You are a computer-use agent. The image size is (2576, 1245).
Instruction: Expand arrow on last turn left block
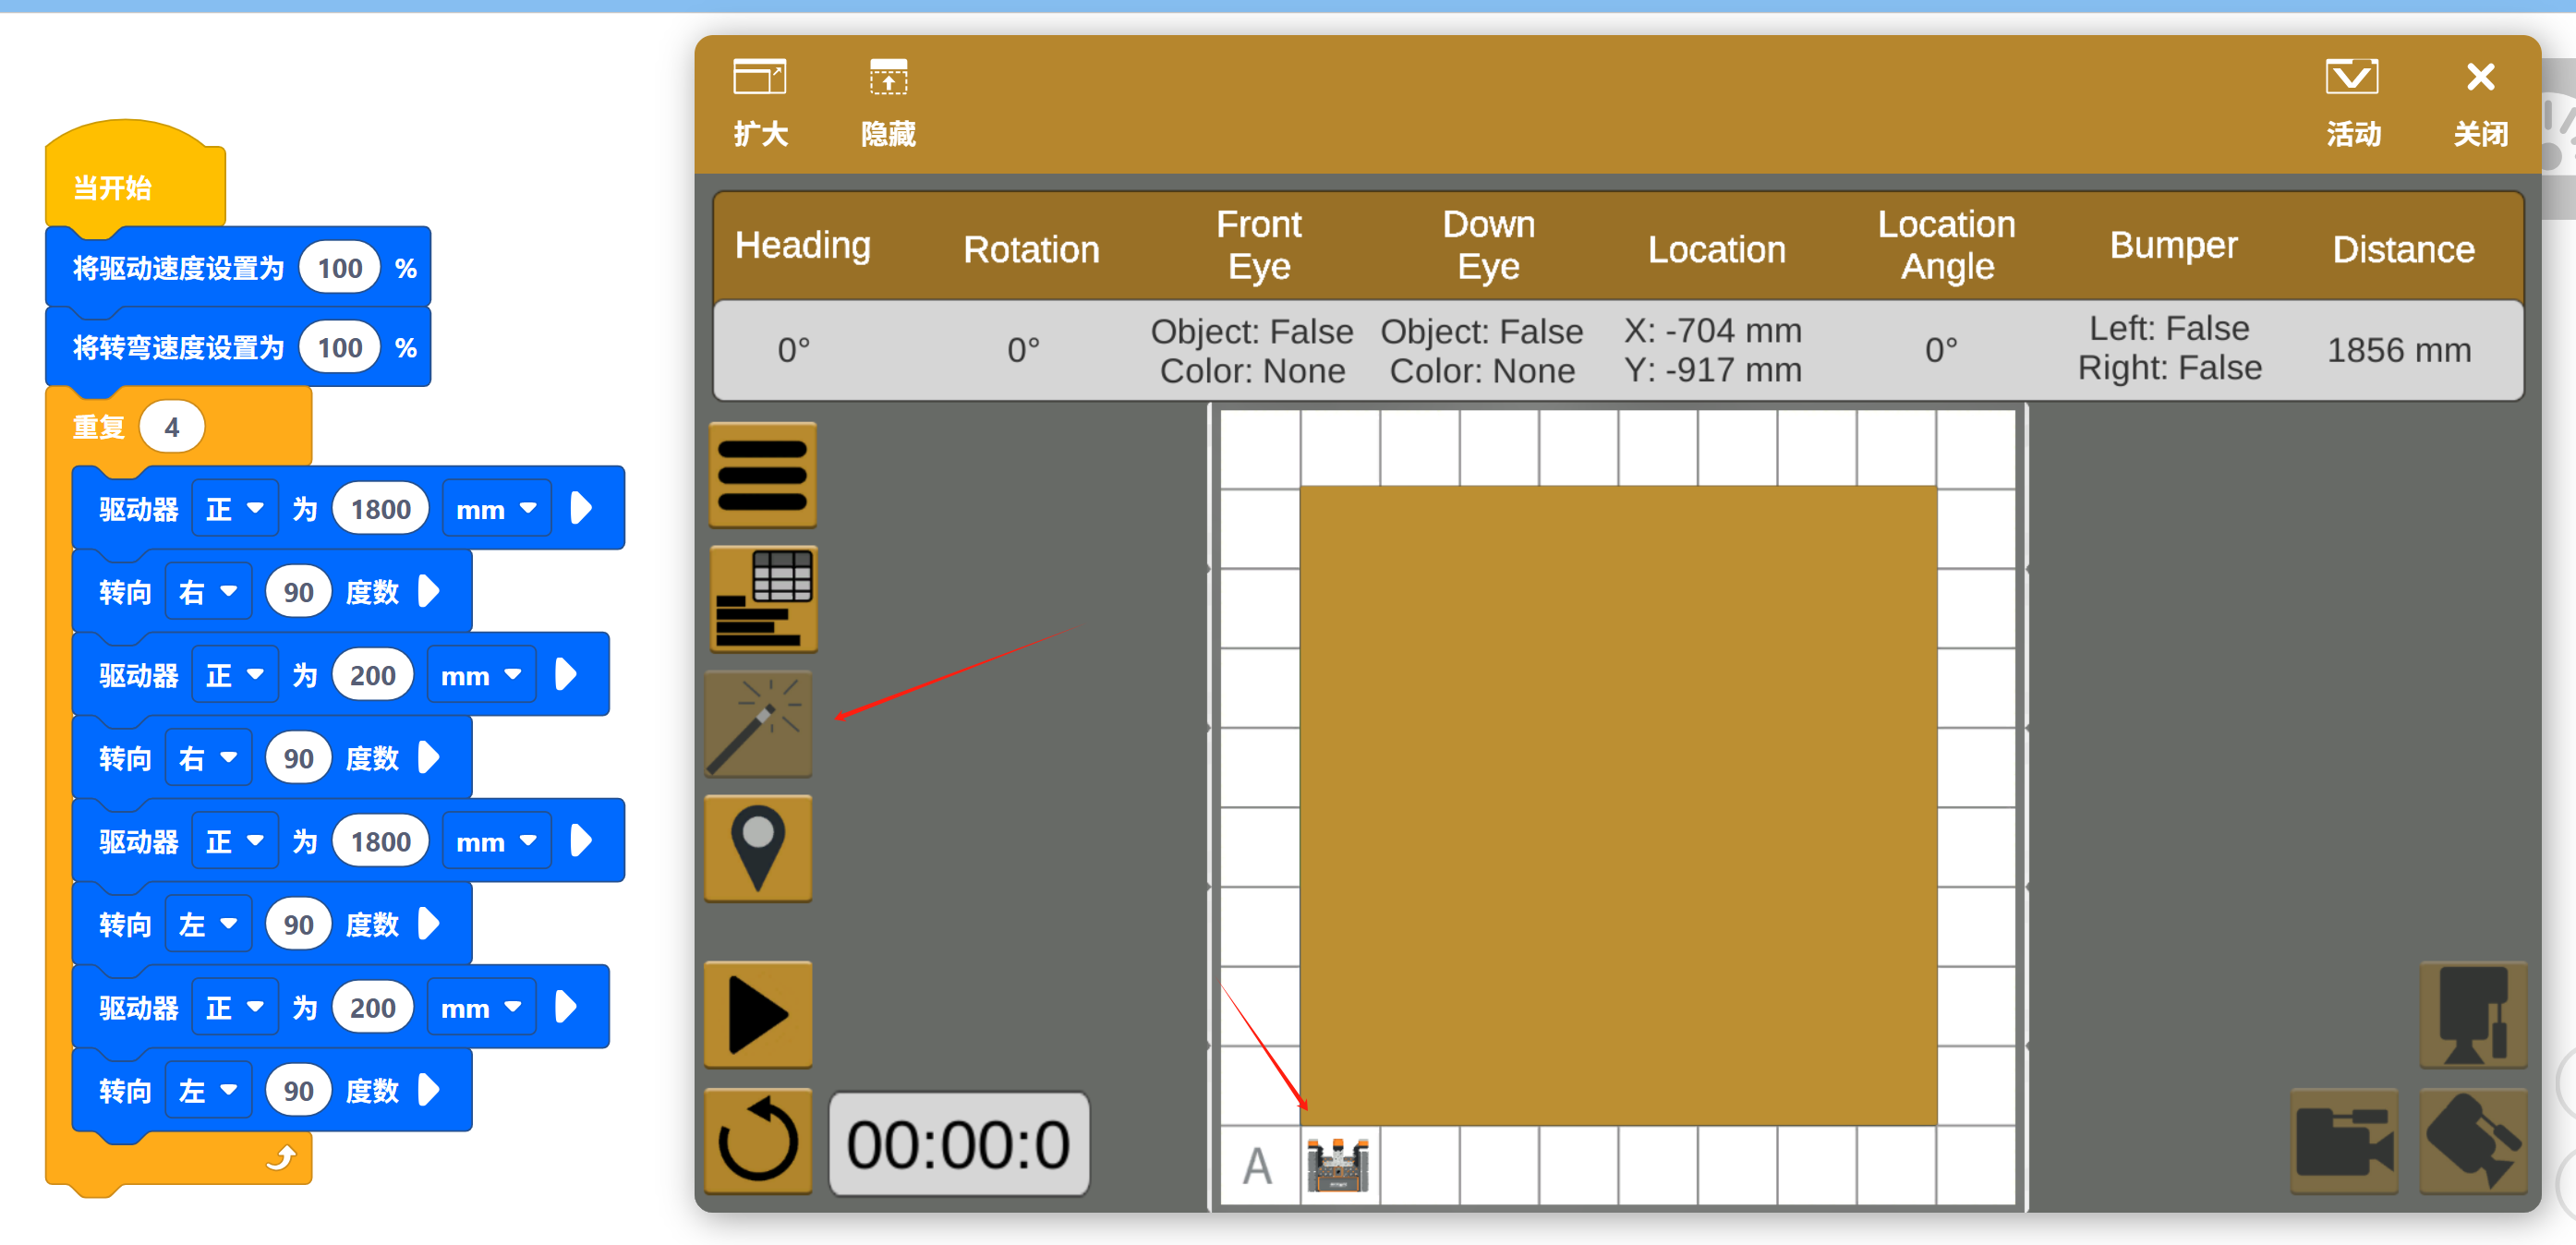coord(429,1089)
